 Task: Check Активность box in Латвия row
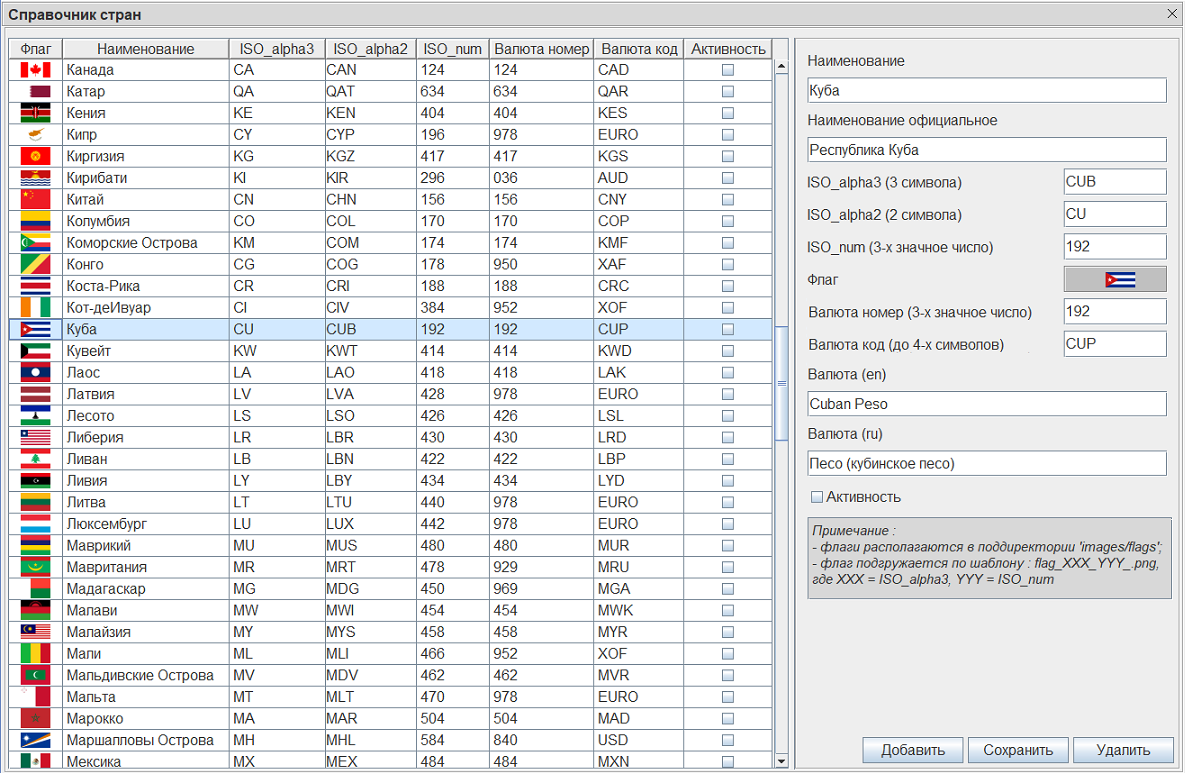(x=728, y=394)
